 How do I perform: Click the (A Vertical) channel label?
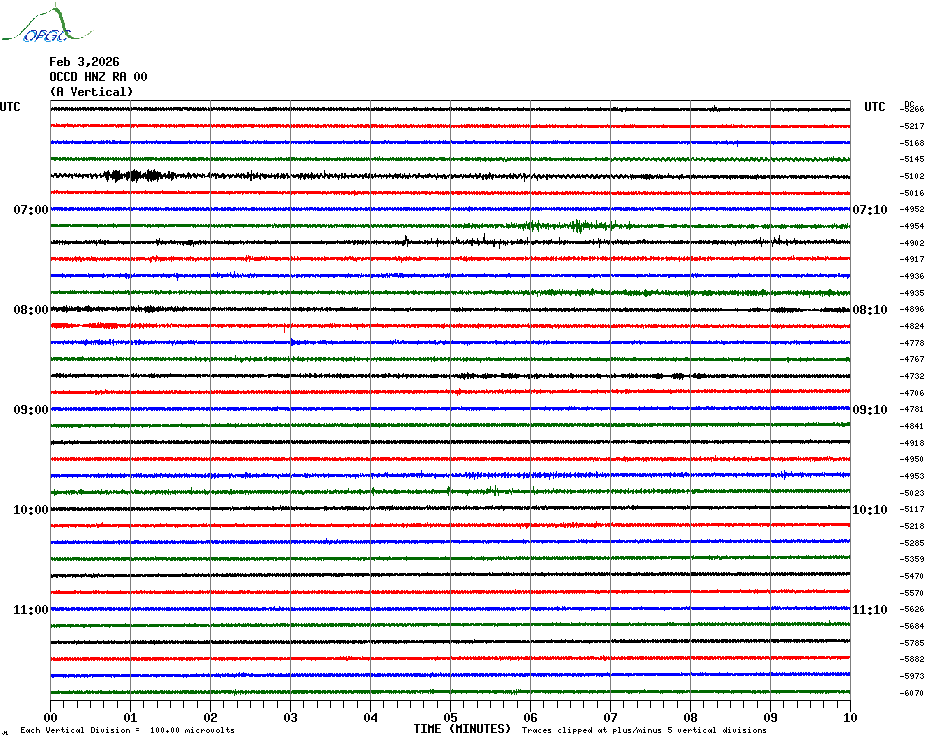coord(91,92)
